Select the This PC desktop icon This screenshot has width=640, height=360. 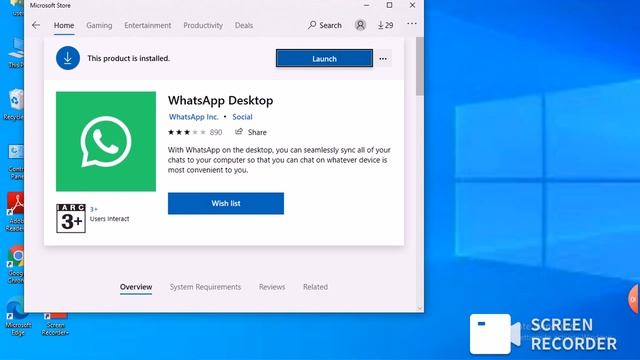click(16, 53)
